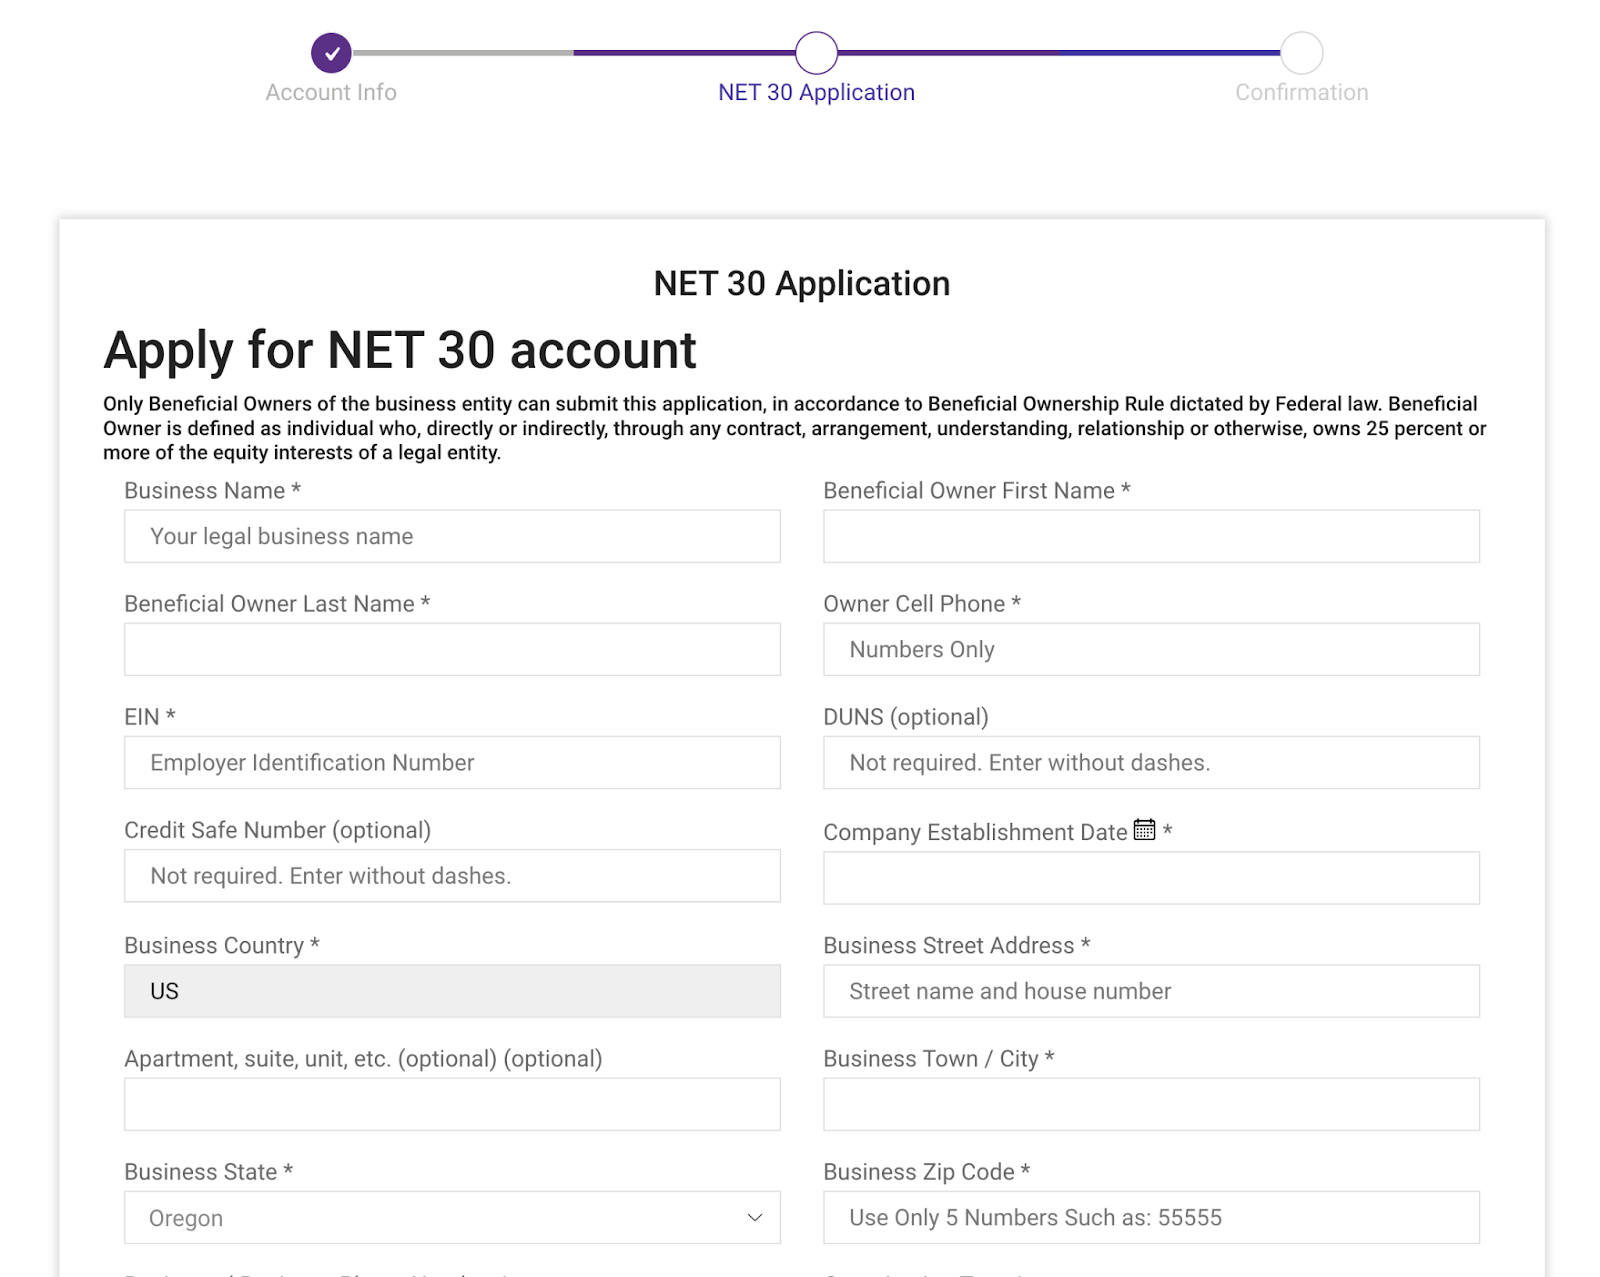Select the NET 30 Application step label
This screenshot has width=1600, height=1277.
tap(816, 92)
